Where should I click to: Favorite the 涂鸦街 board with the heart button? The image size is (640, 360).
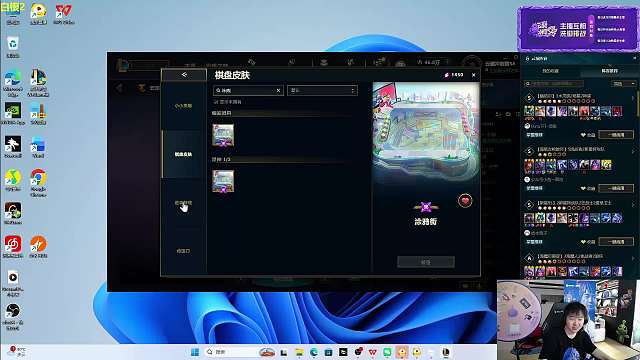(465, 200)
